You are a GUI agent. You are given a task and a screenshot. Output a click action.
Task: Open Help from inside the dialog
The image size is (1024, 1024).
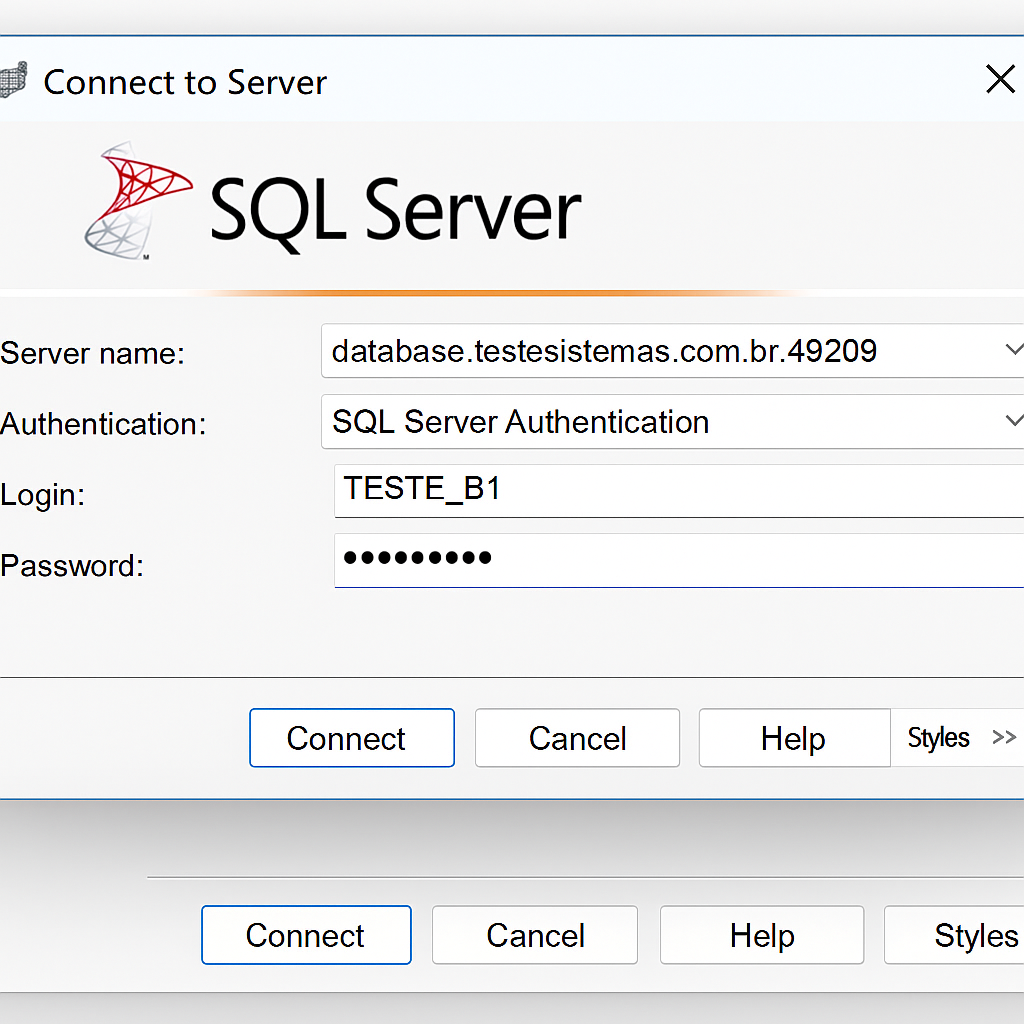pos(793,738)
